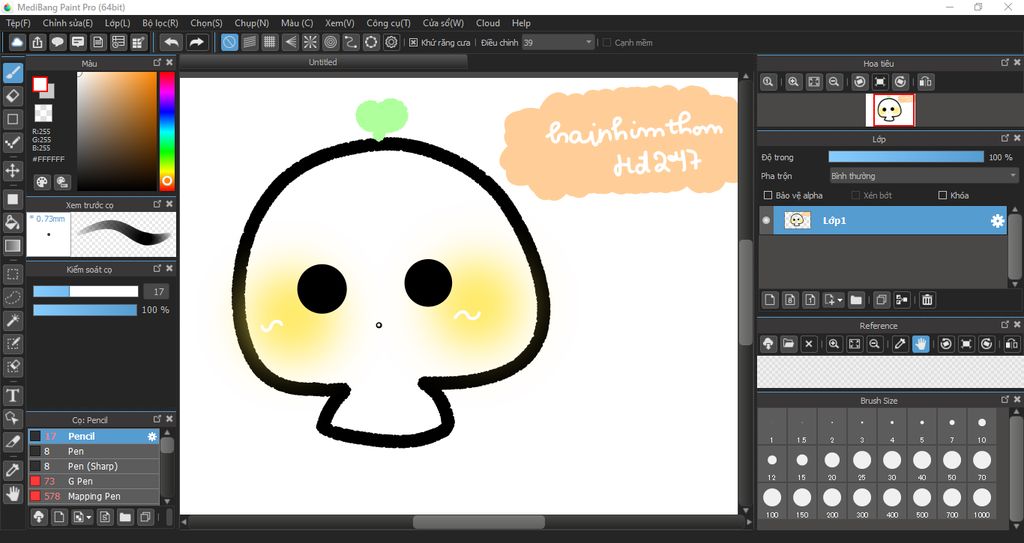Add a new layer folder

pyautogui.click(x=856, y=300)
